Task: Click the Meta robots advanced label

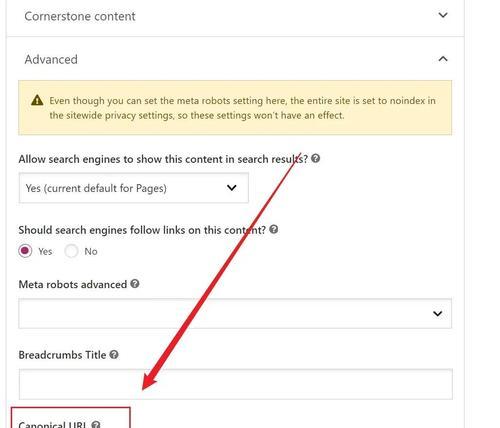Action: (73, 284)
